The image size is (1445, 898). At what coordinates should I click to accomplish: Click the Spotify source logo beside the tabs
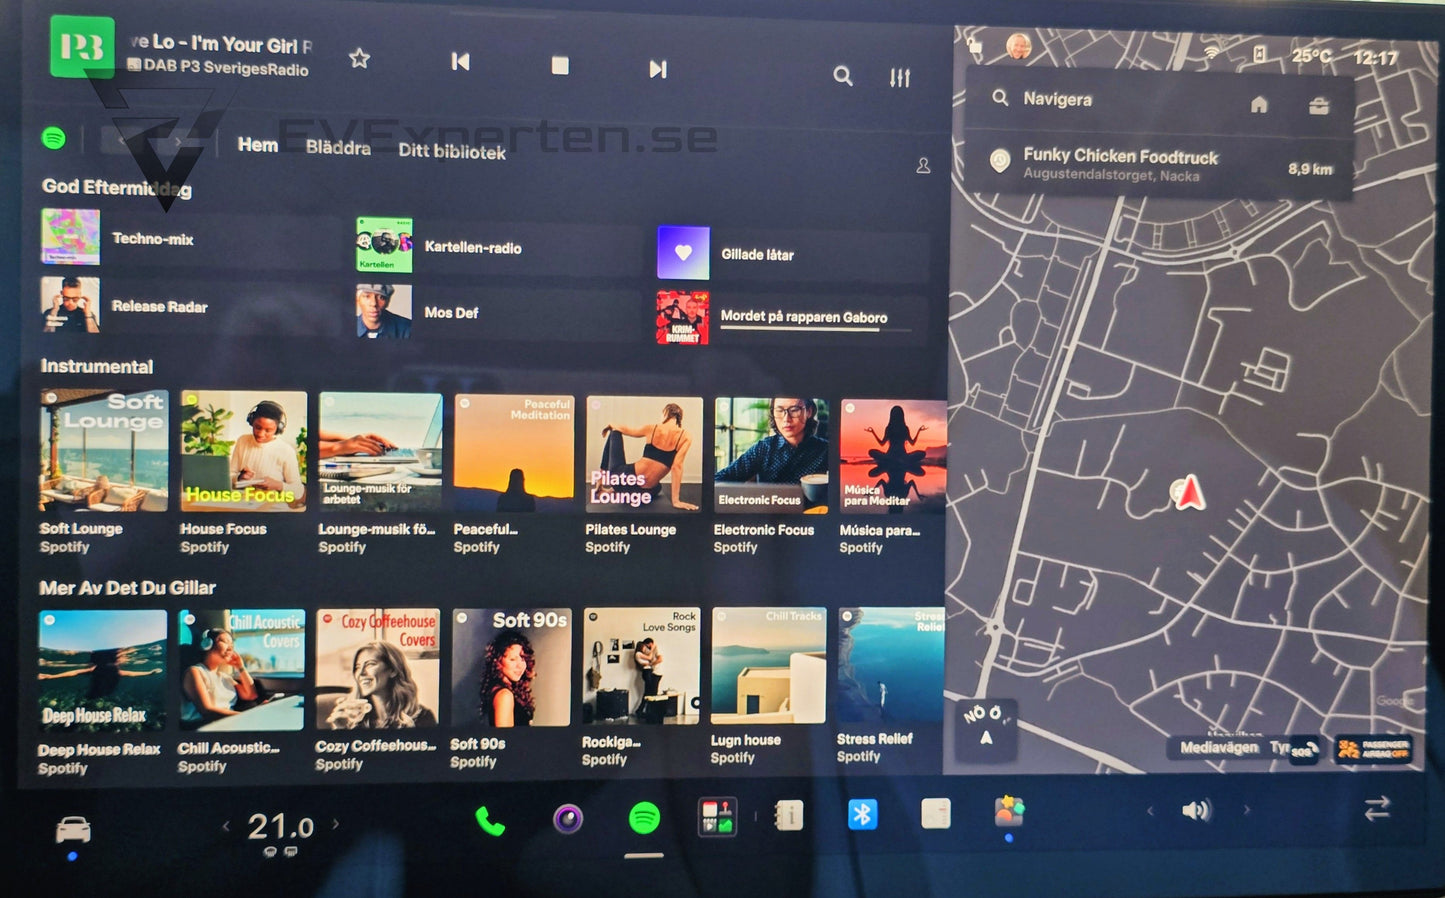point(54,138)
